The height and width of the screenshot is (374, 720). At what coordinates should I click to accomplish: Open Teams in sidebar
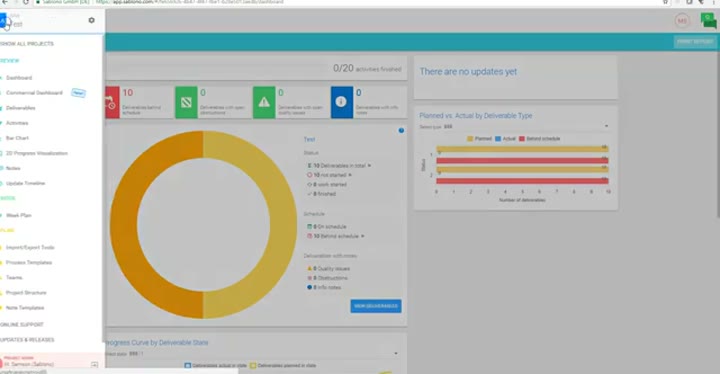14,278
